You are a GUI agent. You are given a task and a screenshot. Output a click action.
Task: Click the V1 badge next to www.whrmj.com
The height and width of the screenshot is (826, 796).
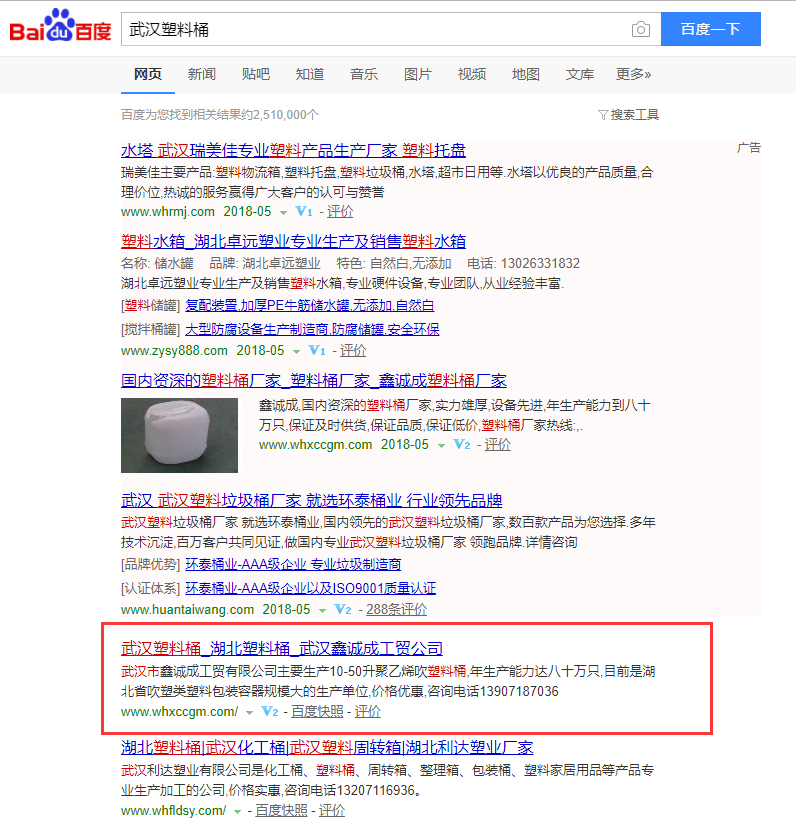(x=304, y=212)
